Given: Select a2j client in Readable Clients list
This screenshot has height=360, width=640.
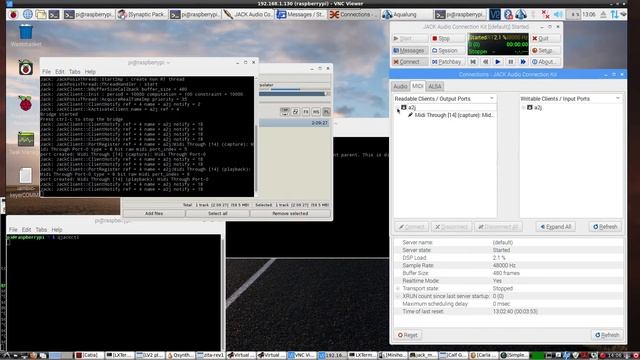Looking at the screenshot, I should (x=409, y=108).
